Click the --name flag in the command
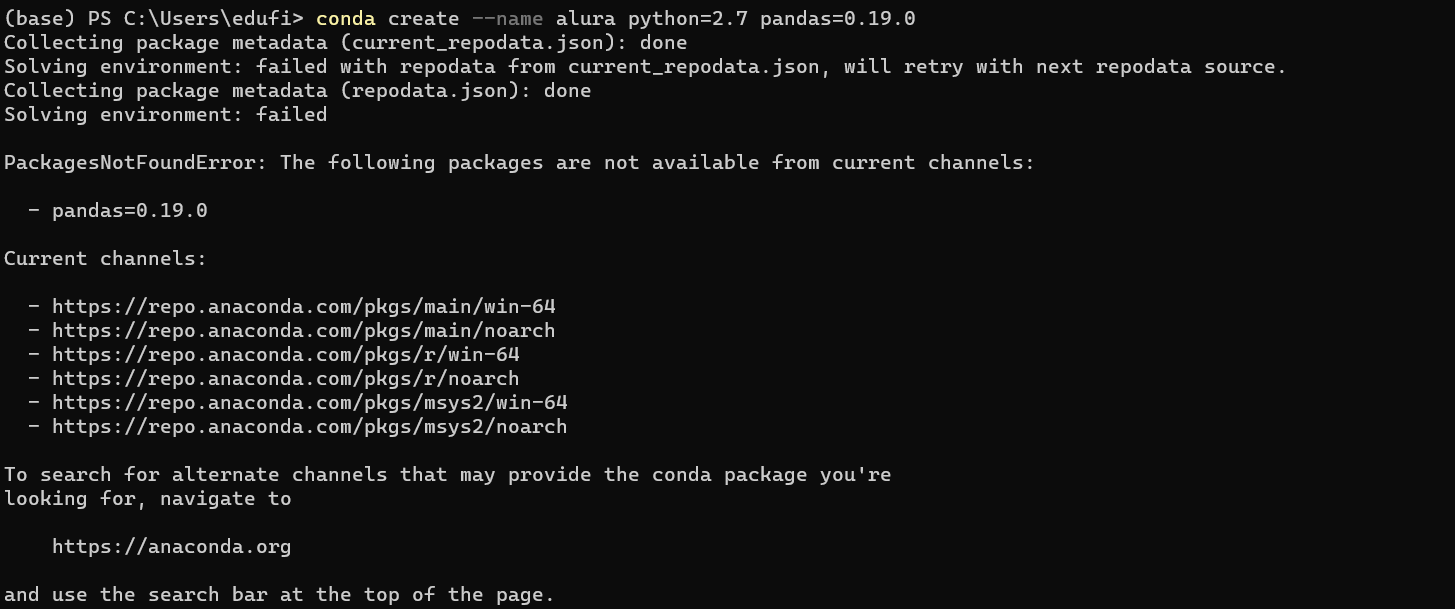 (x=508, y=19)
